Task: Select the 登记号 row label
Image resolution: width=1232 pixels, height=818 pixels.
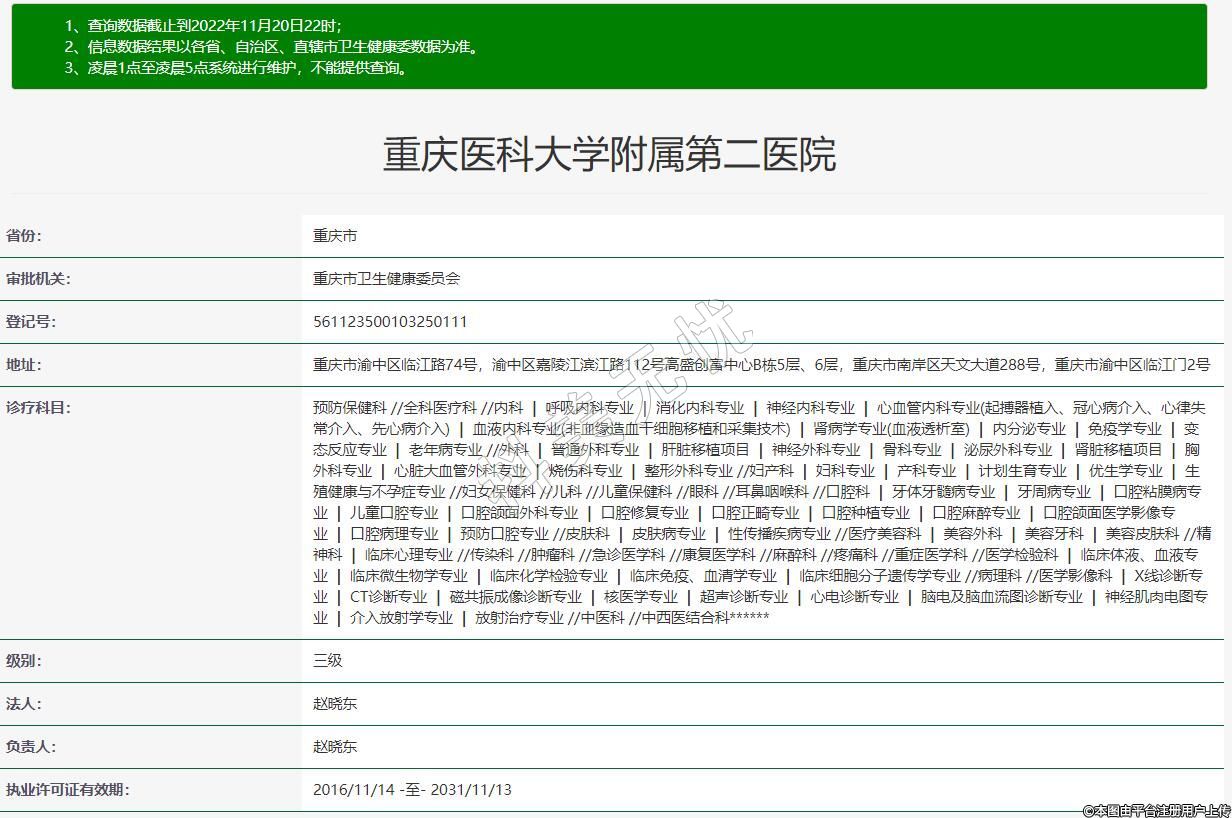Action: tap(31, 322)
